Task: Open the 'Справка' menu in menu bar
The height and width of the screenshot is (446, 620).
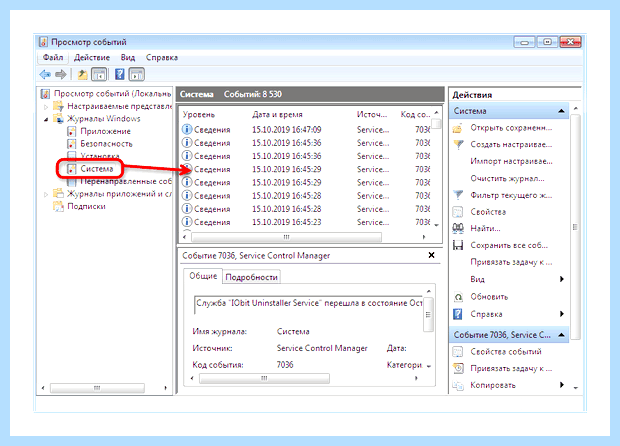Action: pos(162,58)
